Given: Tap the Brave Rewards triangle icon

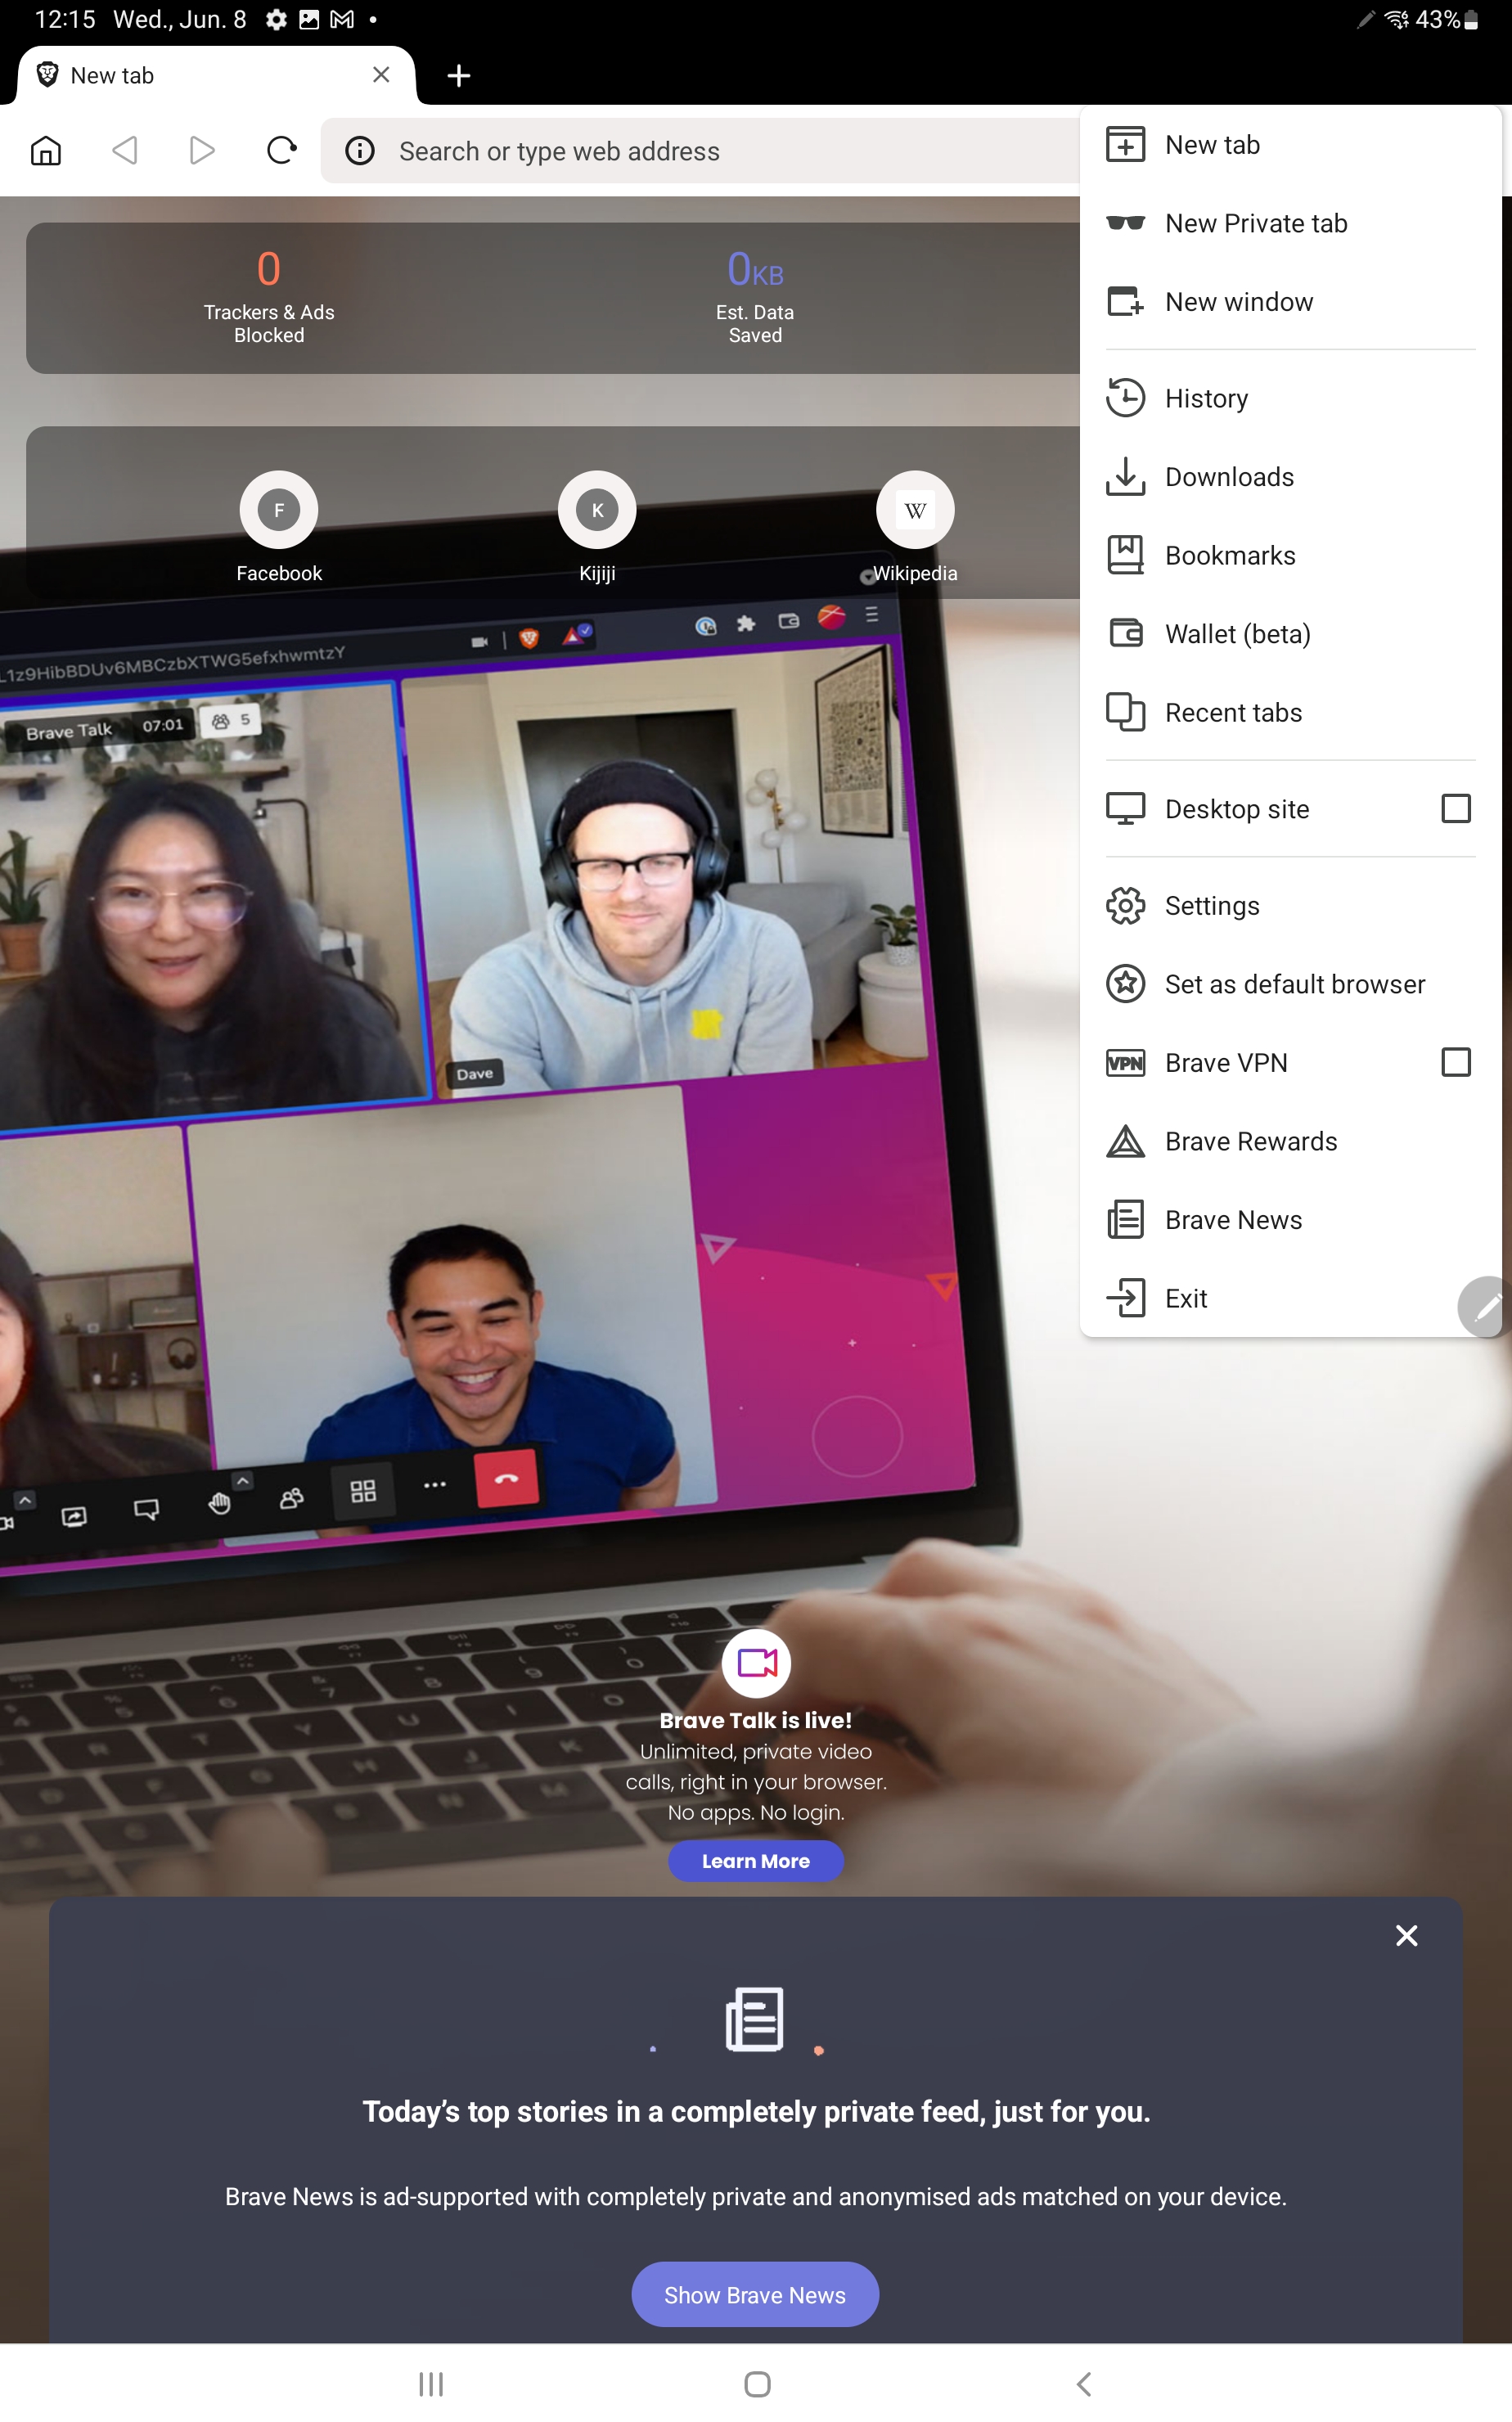Looking at the screenshot, I should (1125, 1142).
